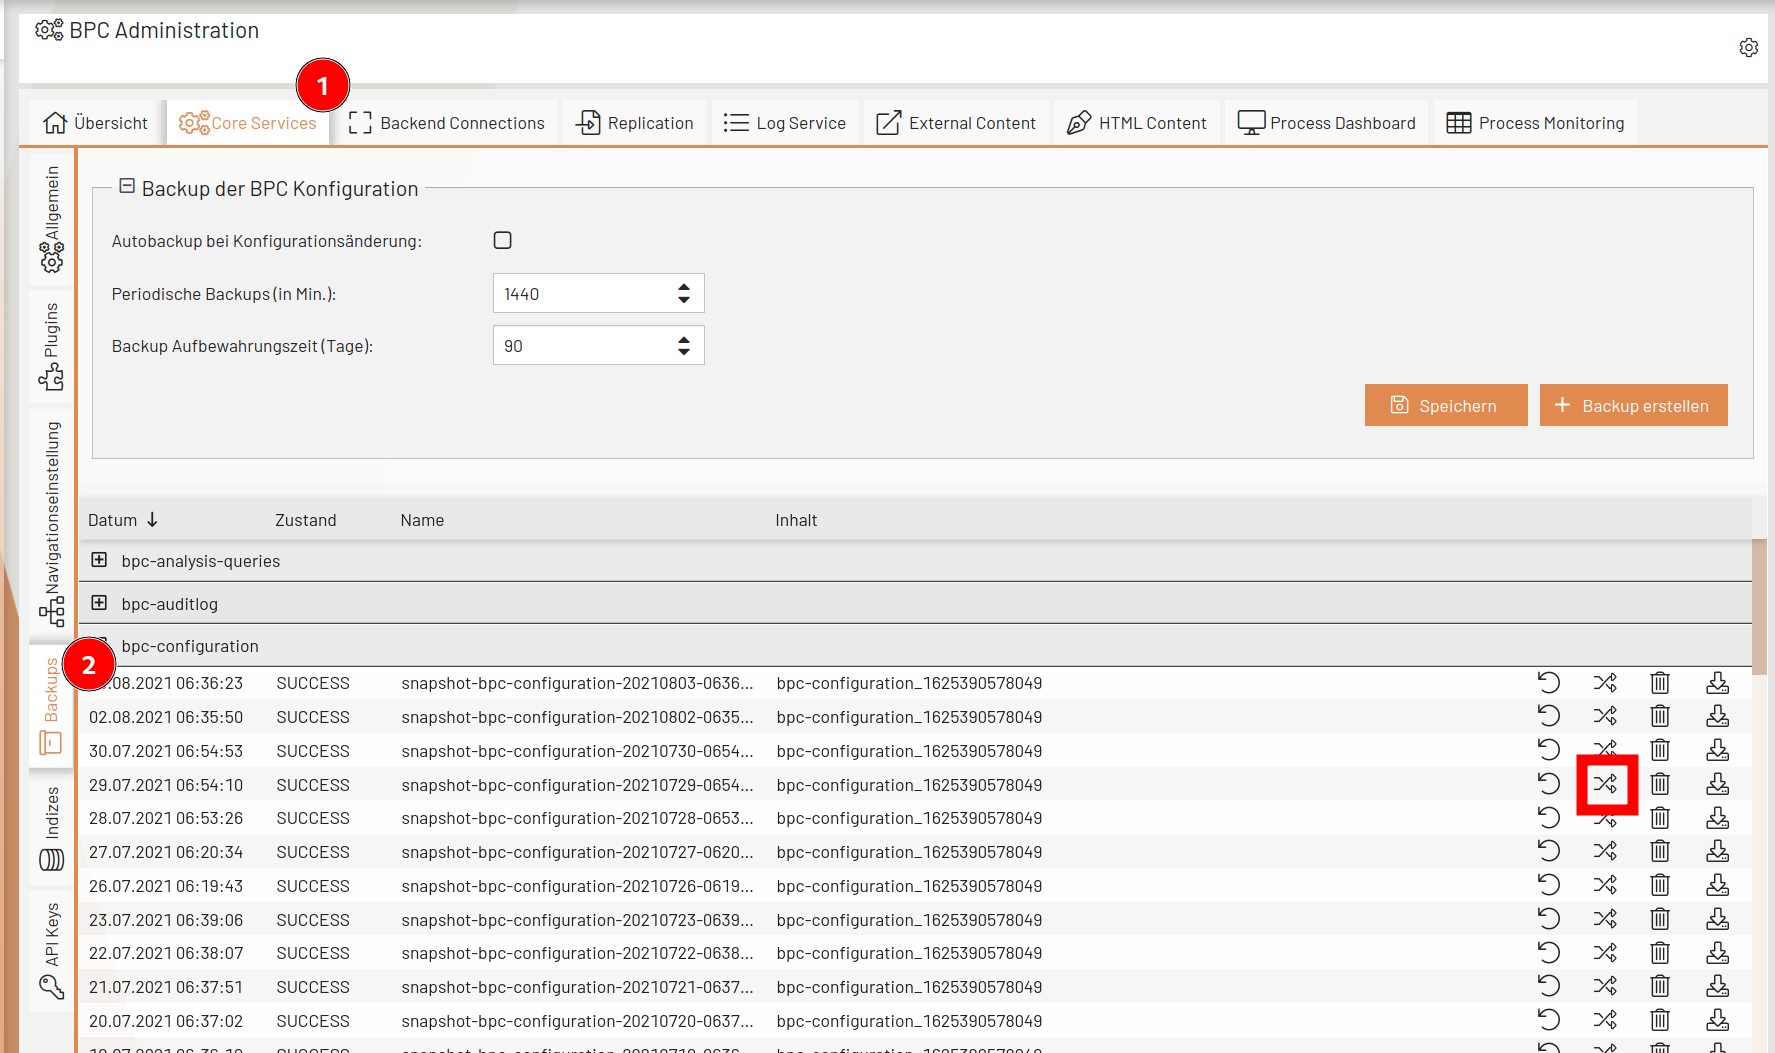Click the highlighted compare icon on the 29.07.2021 row
The width and height of the screenshot is (1775, 1053).
click(1606, 784)
